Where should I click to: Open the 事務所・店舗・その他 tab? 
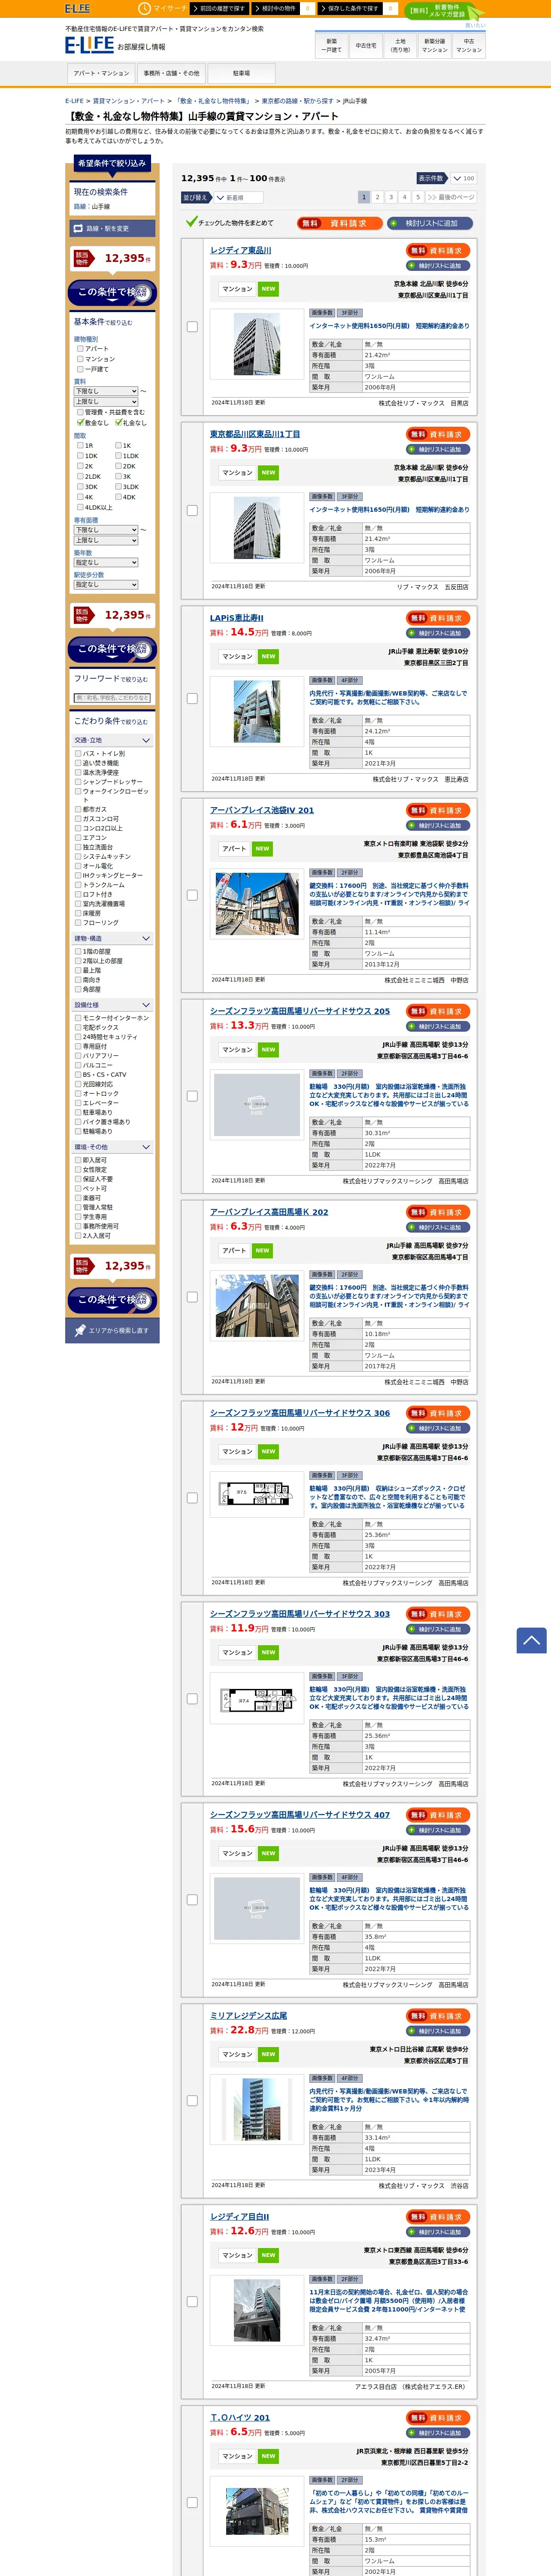tap(171, 73)
